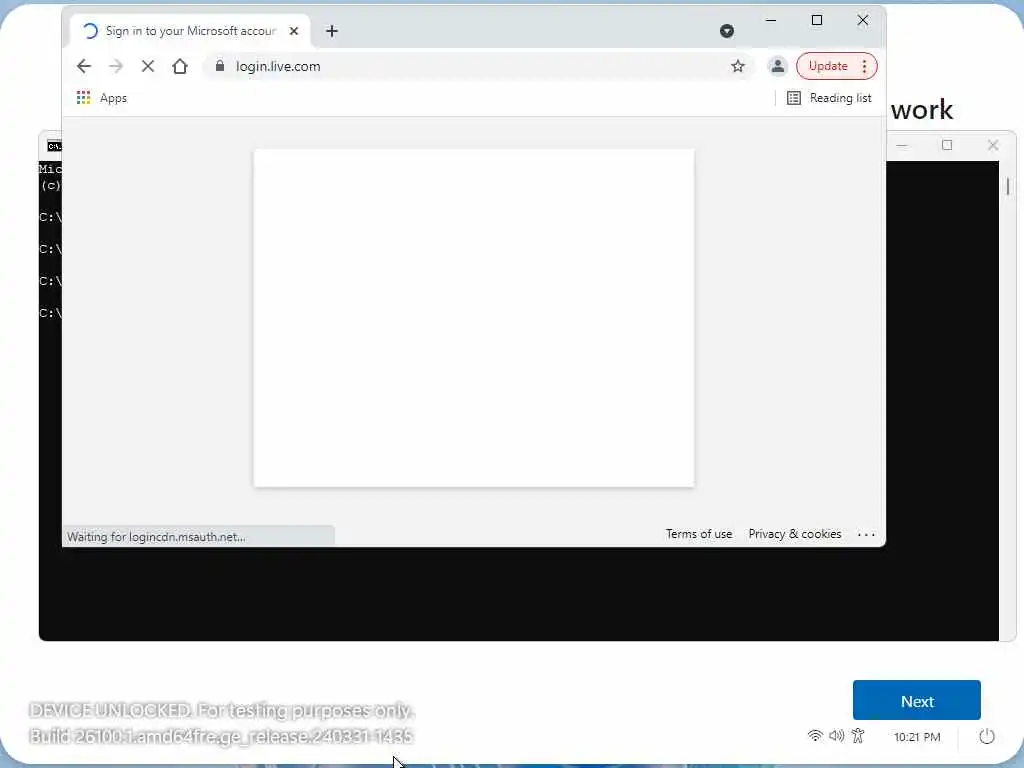Open more options ellipsis in page footer
The height and width of the screenshot is (768, 1024).
pyautogui.click(x=866, y=535)
